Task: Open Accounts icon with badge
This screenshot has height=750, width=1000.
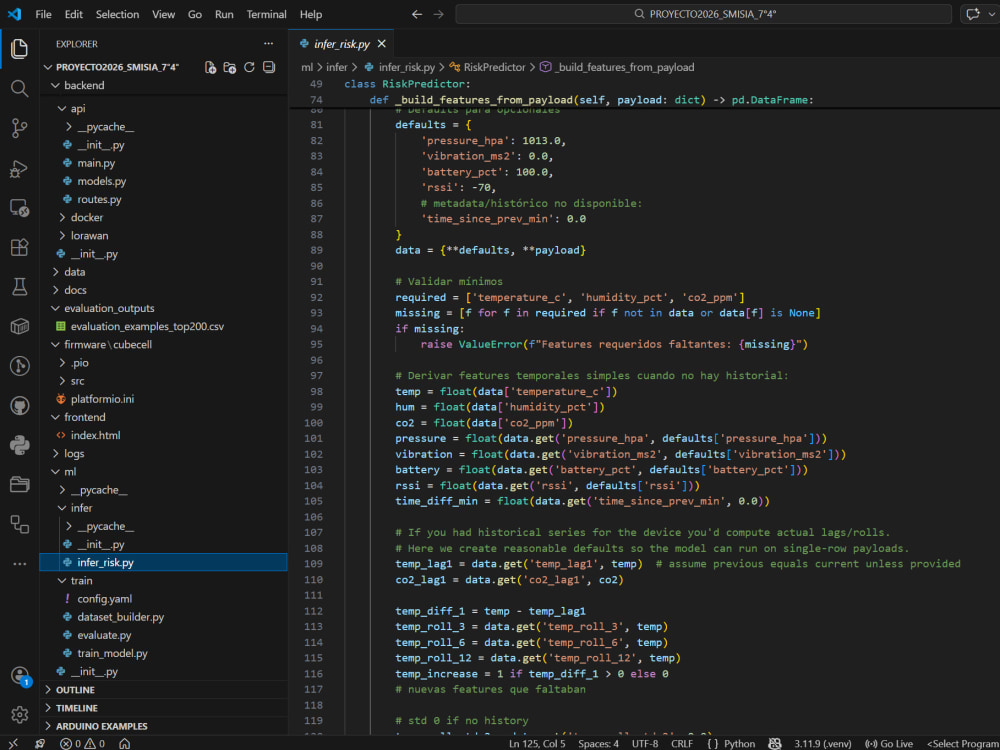Action: click(19, 676)
